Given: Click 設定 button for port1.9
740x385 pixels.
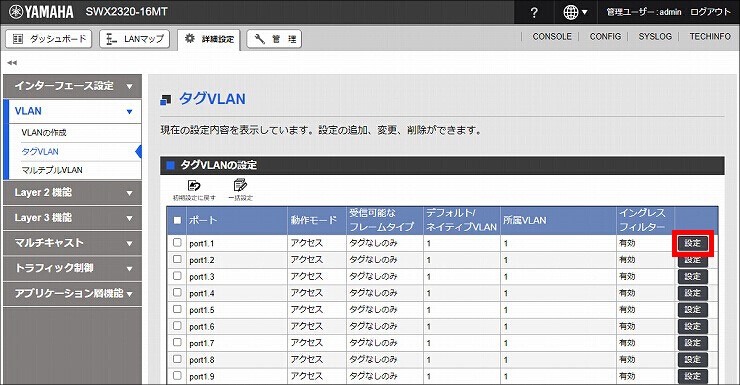Looking at the screenshot, I should [x=693, y=377].
